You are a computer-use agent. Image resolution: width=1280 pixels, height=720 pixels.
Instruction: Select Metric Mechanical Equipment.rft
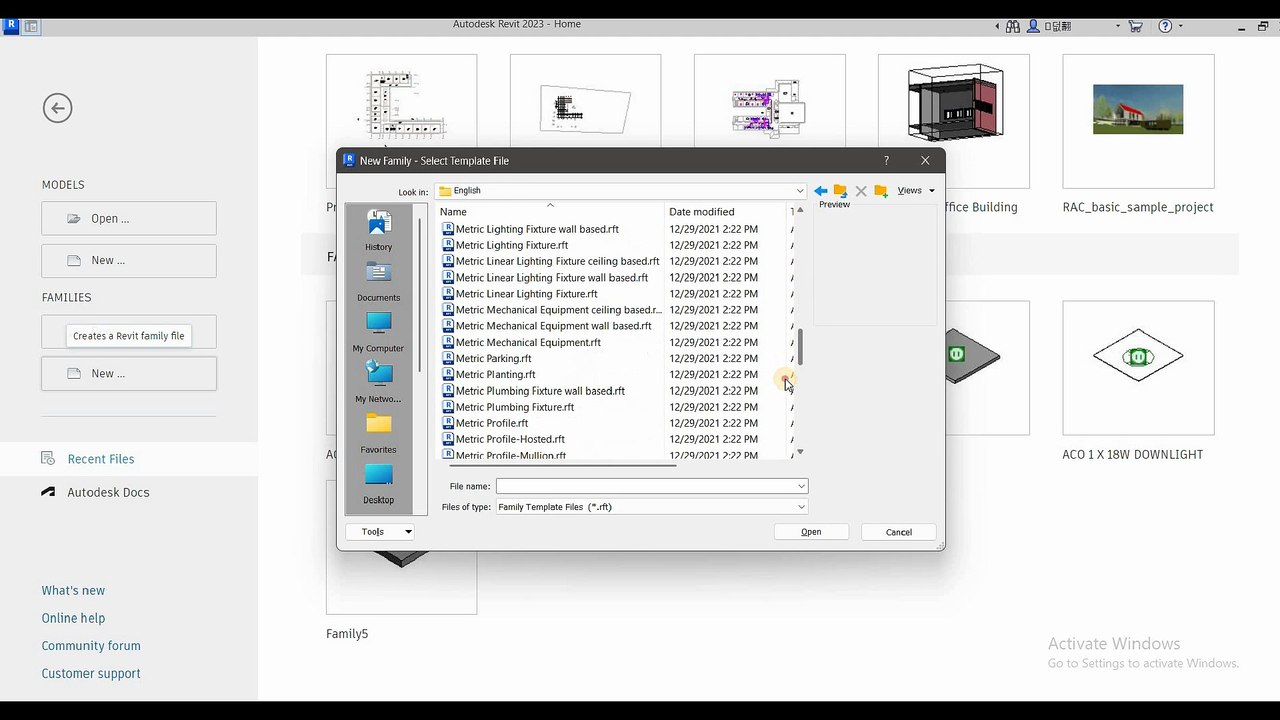528,342
